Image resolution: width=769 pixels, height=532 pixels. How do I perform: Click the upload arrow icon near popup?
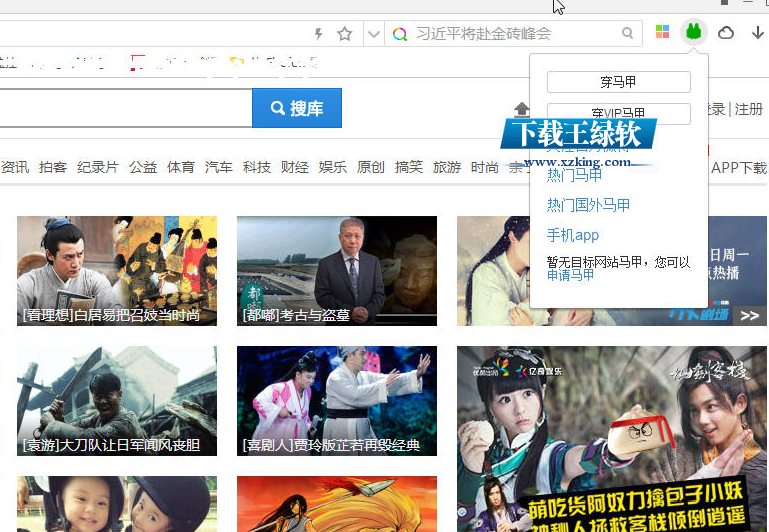click(522, 110)
